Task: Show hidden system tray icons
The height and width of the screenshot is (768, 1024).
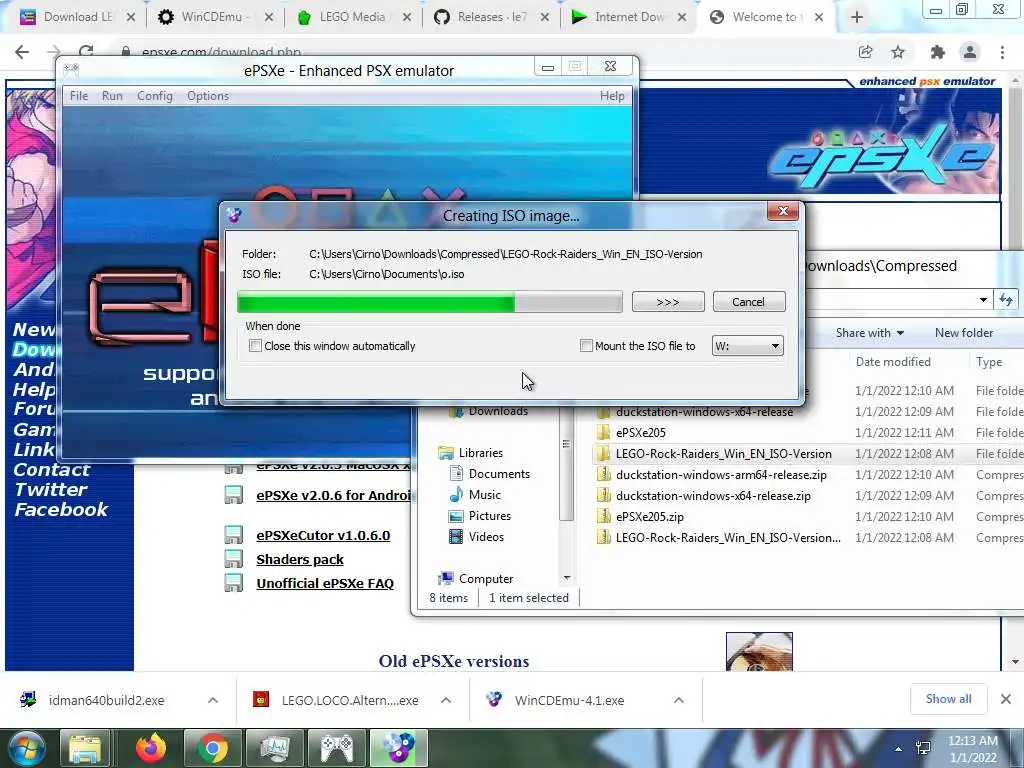Action: tap(899, 749)
